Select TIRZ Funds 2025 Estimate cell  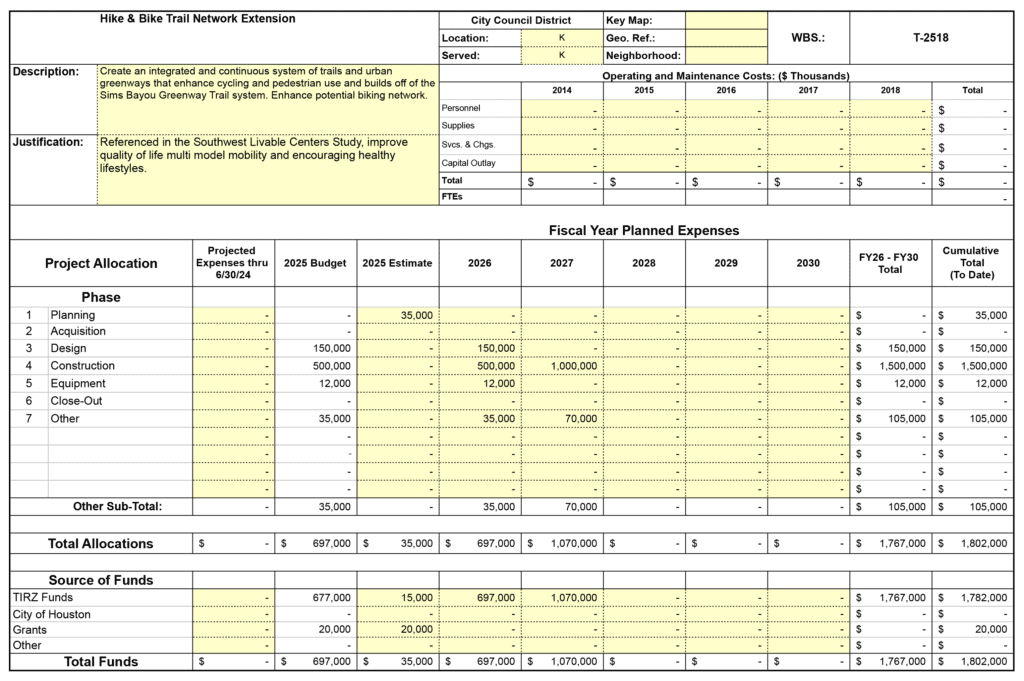tap(397, 598)
